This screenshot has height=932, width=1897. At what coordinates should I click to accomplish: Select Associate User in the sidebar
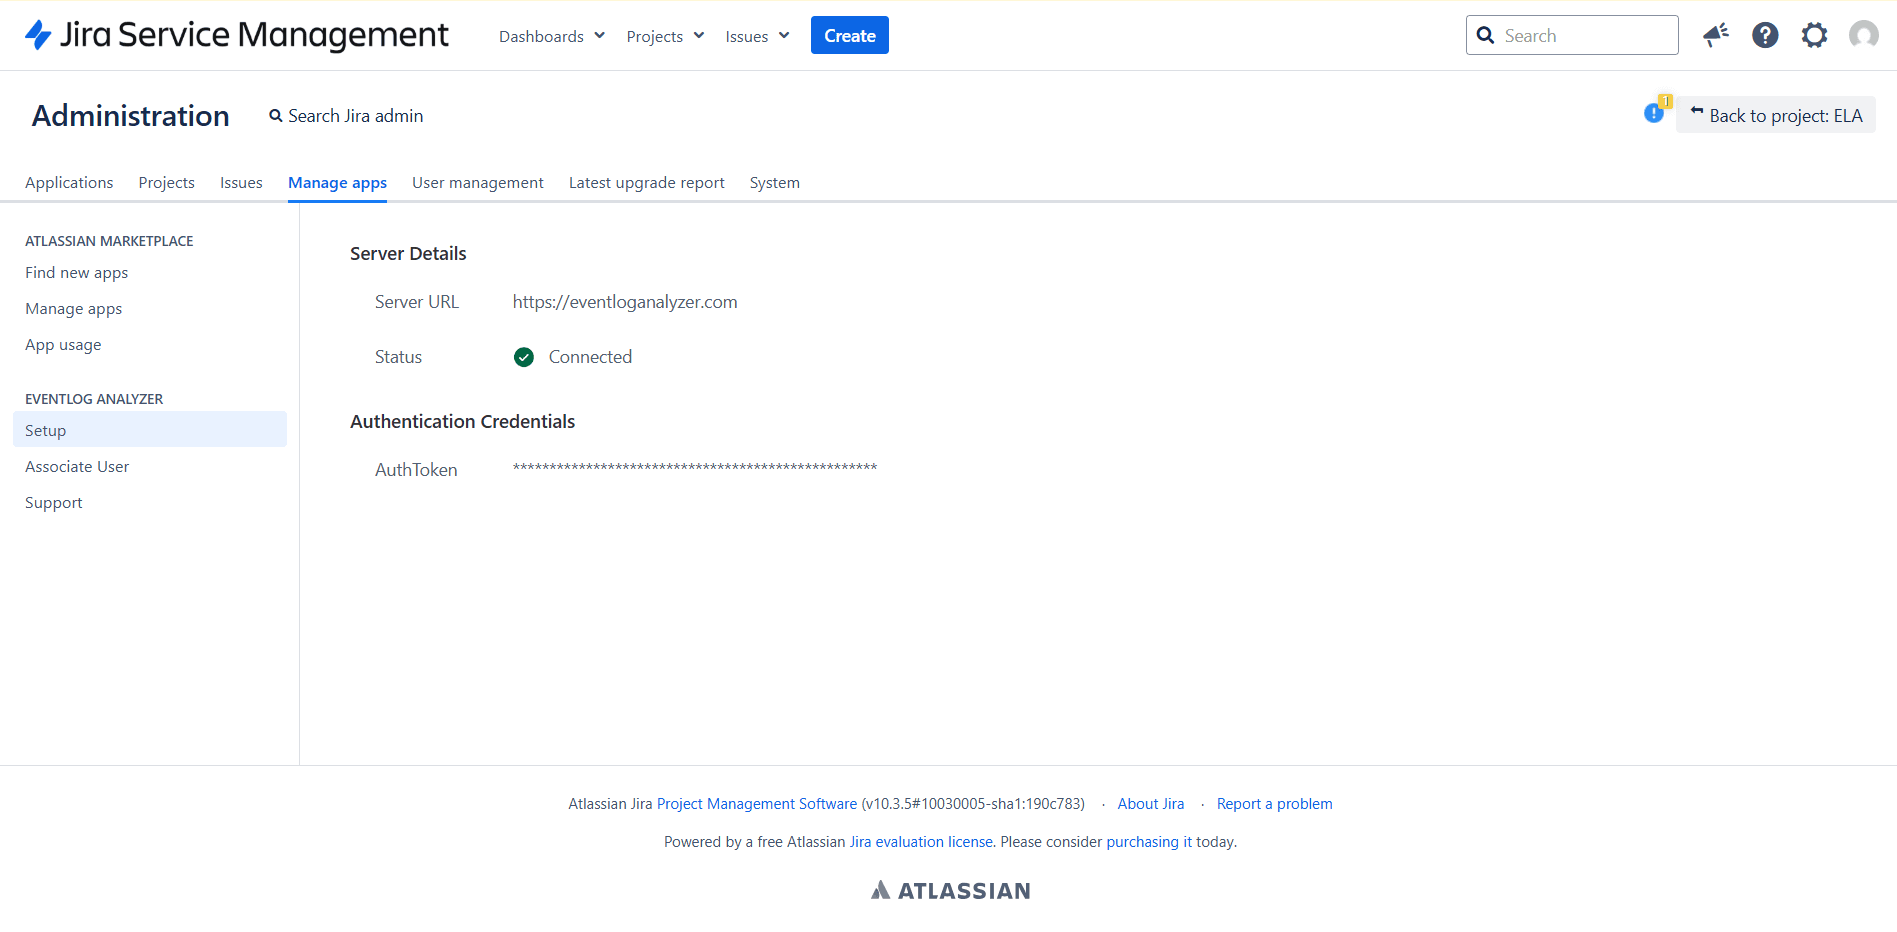click(77, 466)
